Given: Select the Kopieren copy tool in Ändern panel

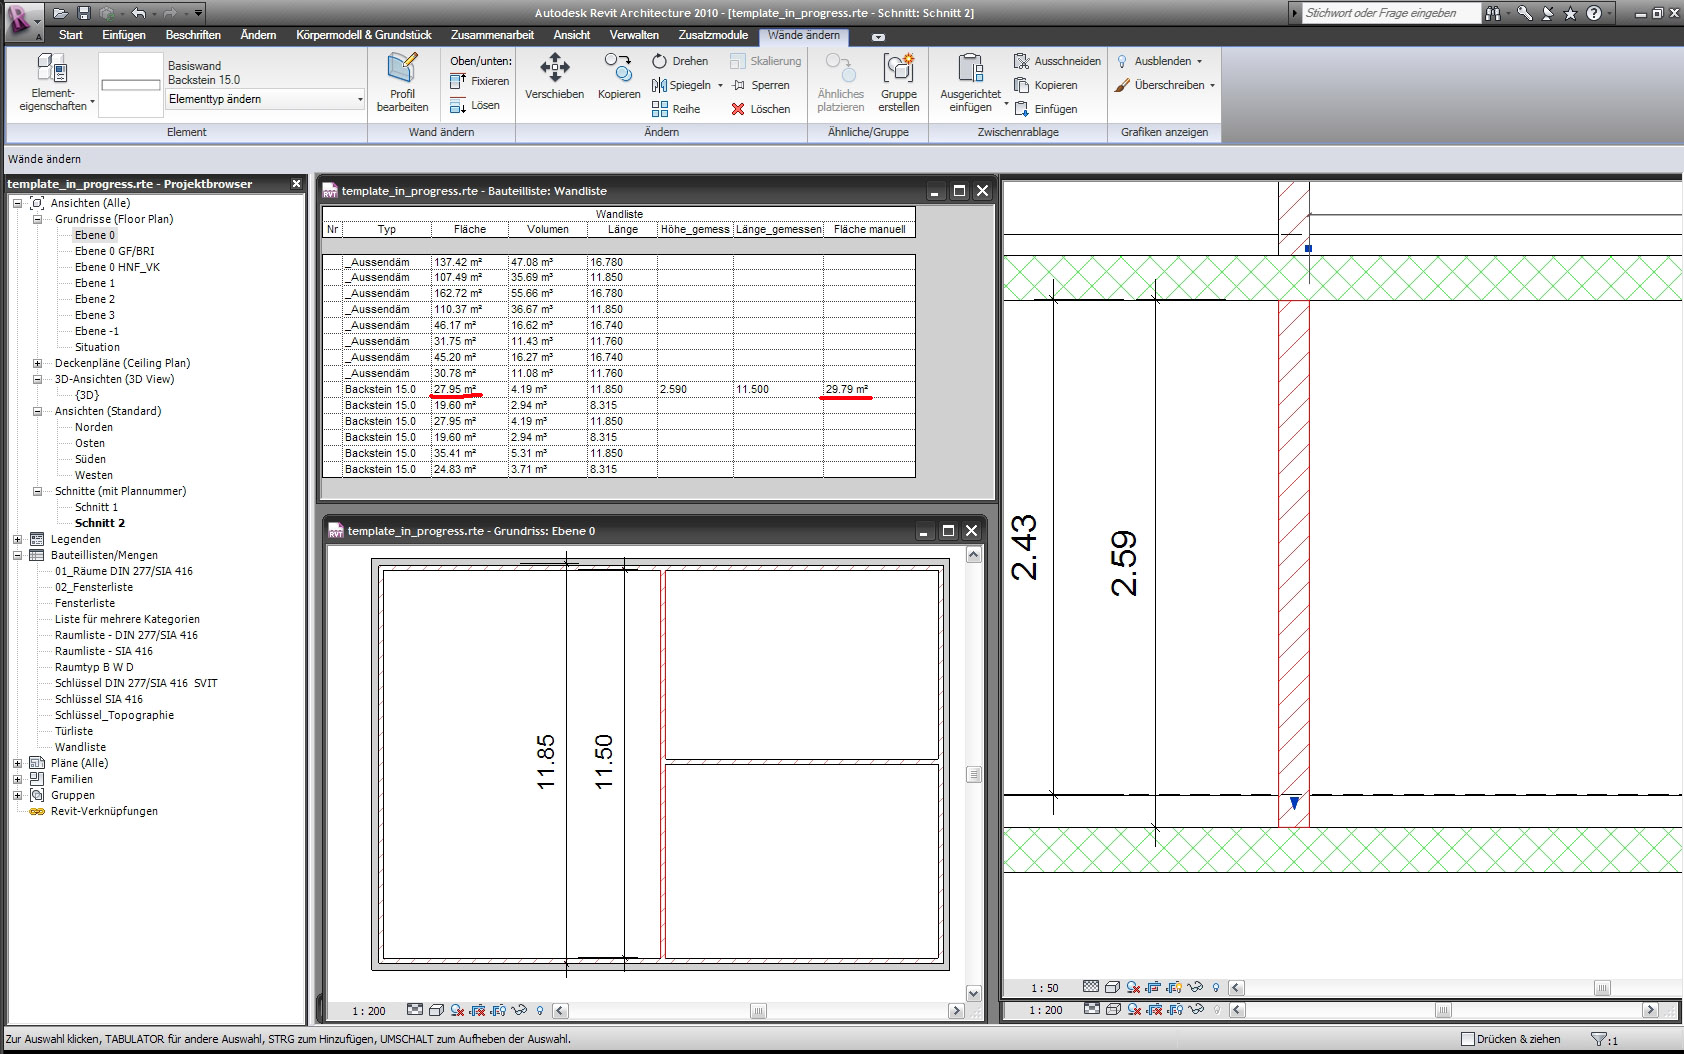Looking at the screenshot, I should click(x=619, y=77).
